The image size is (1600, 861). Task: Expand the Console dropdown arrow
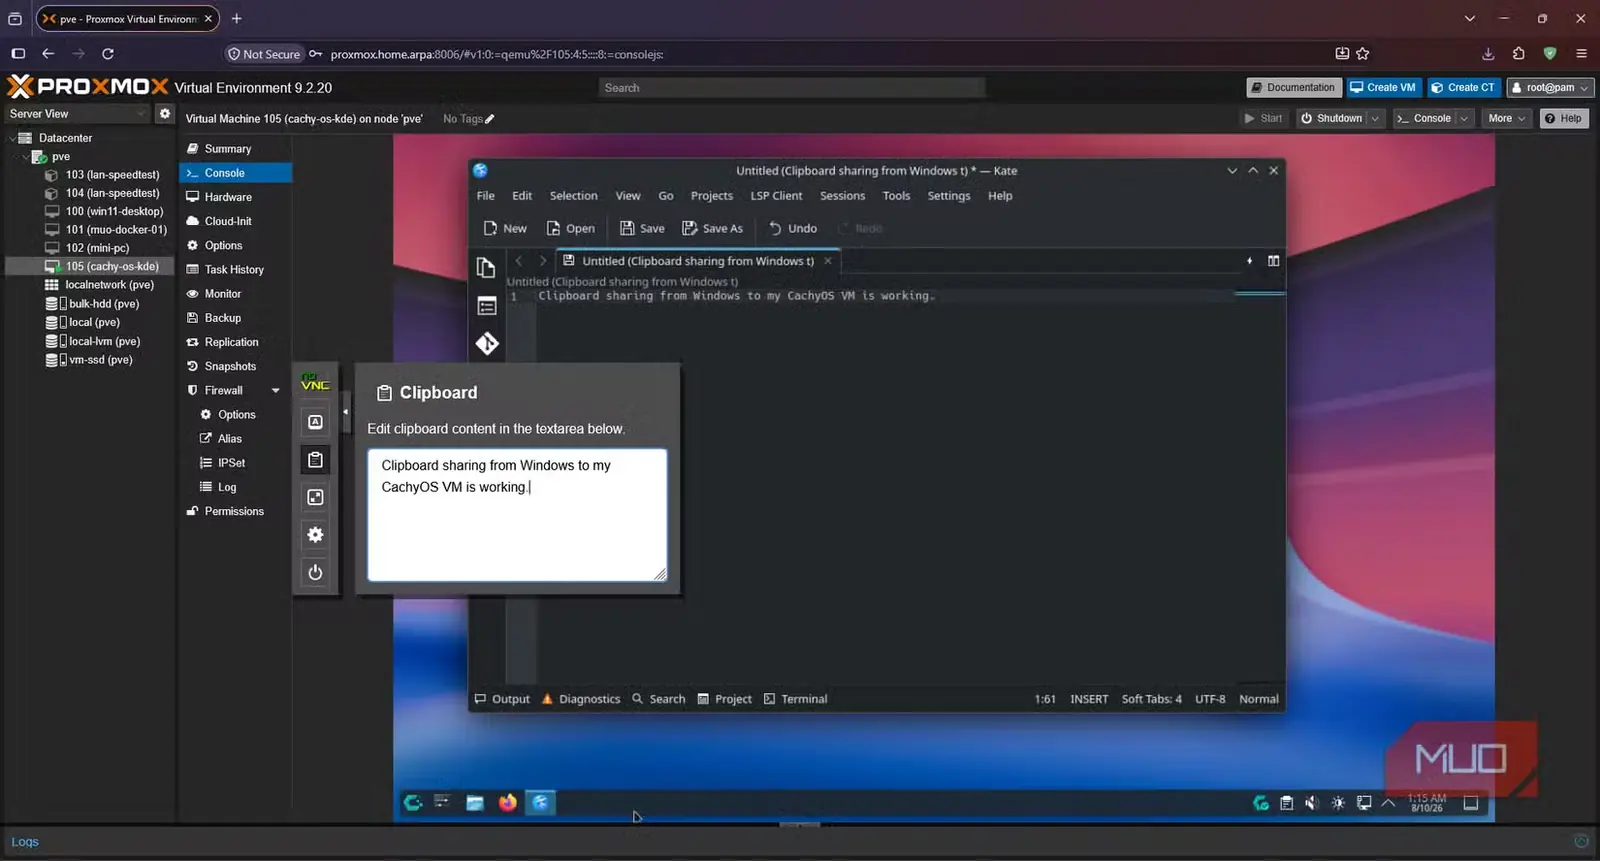tap(1464, 118)
